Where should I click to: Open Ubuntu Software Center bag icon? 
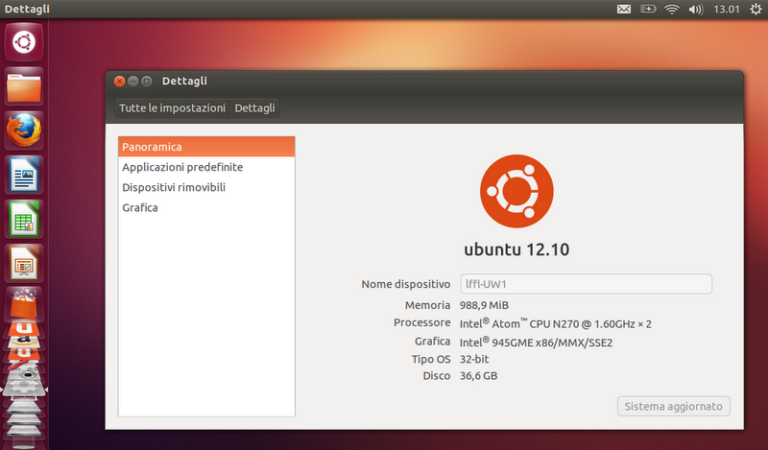(x=24, y=303)
